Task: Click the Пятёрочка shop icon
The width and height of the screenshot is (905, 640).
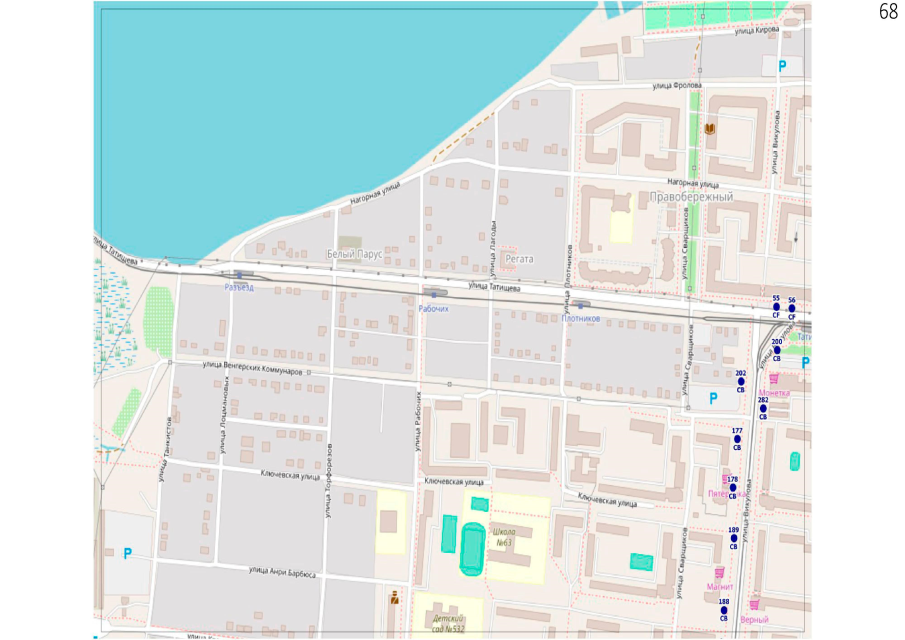Action: 726,480
